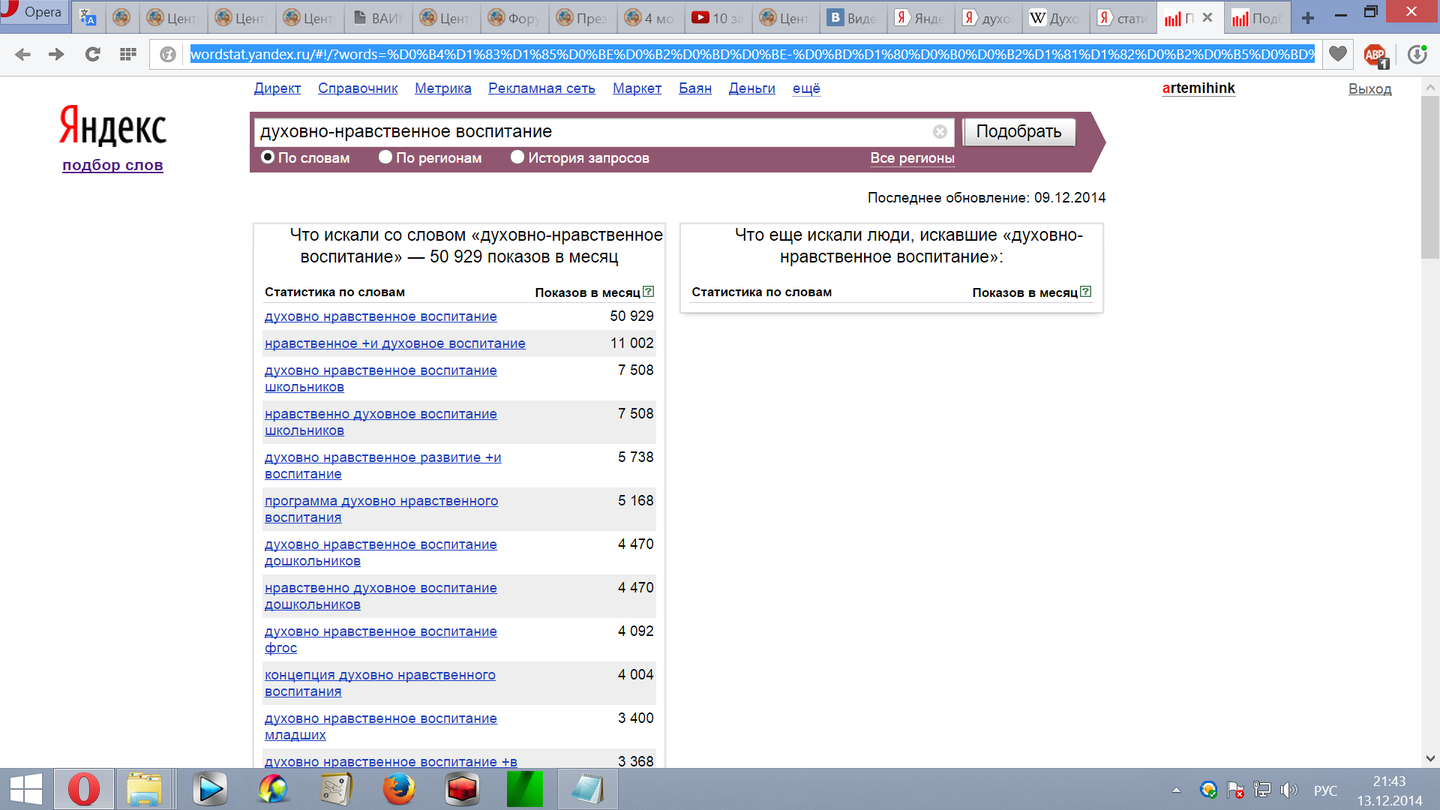Click the page's vertical scrollbar
Screen dimensions: 1440x810
[1430, 400]
